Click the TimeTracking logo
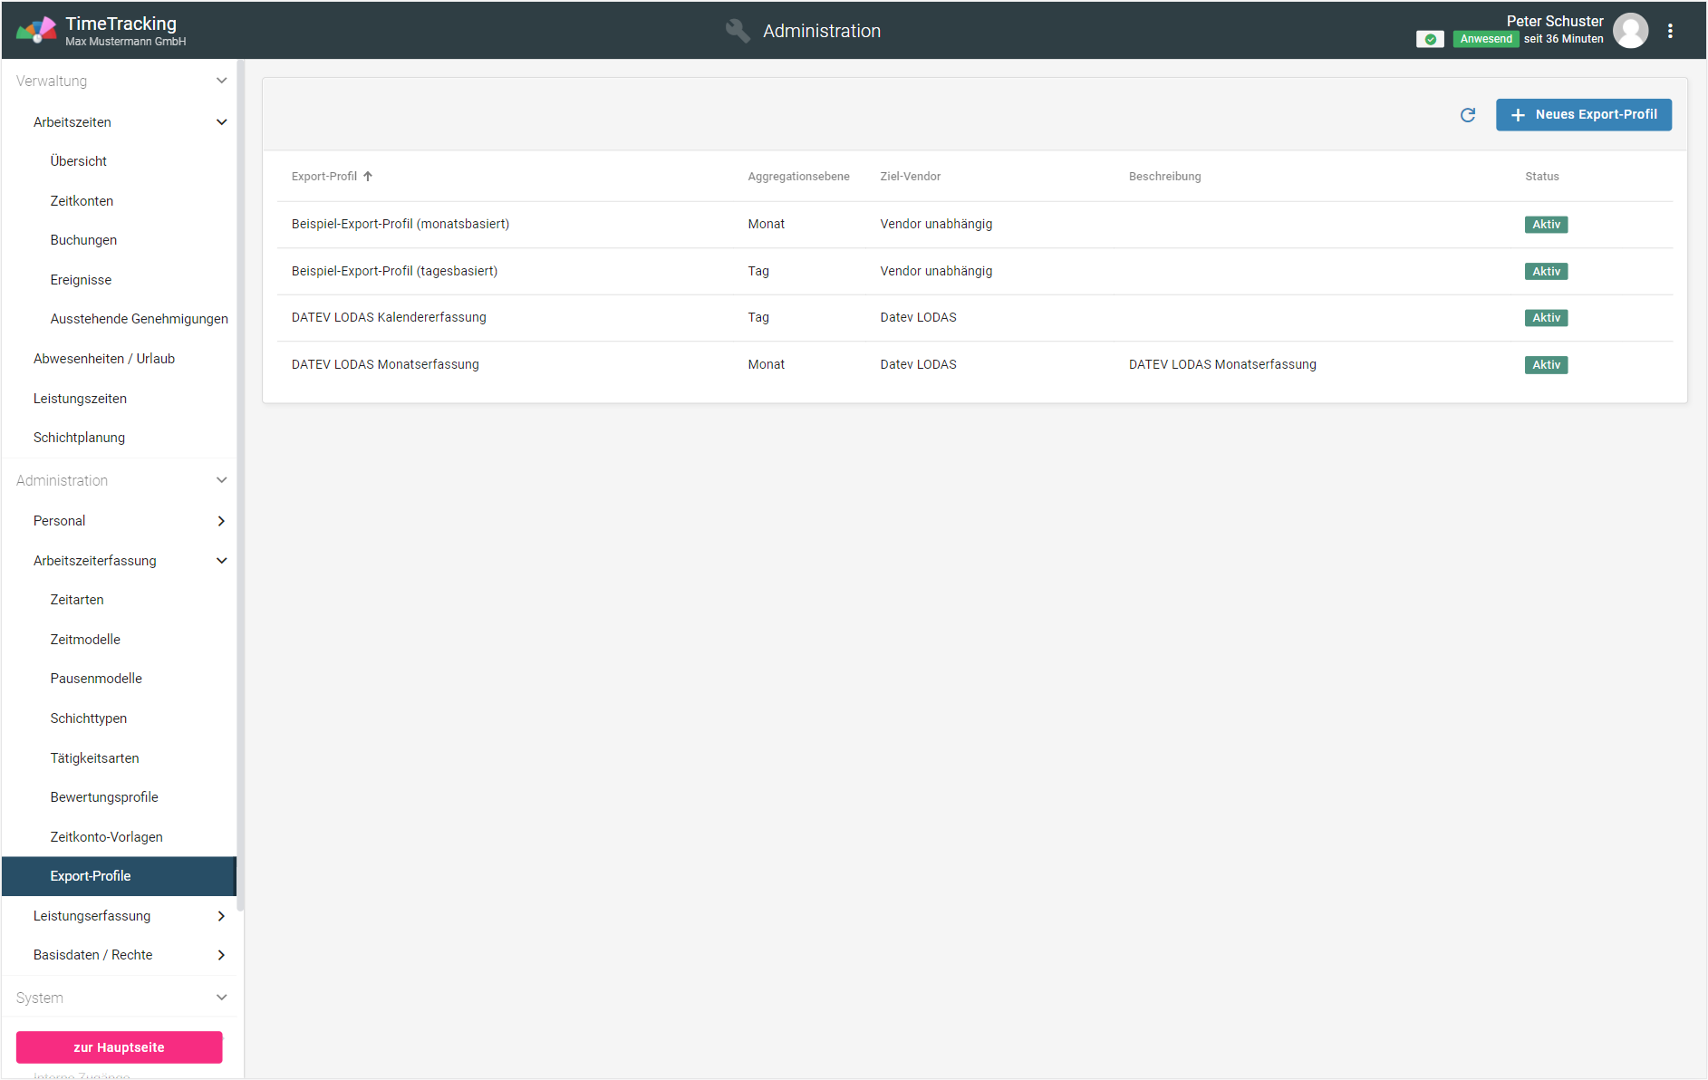1708x1080 pixels. tap(36, 31)
